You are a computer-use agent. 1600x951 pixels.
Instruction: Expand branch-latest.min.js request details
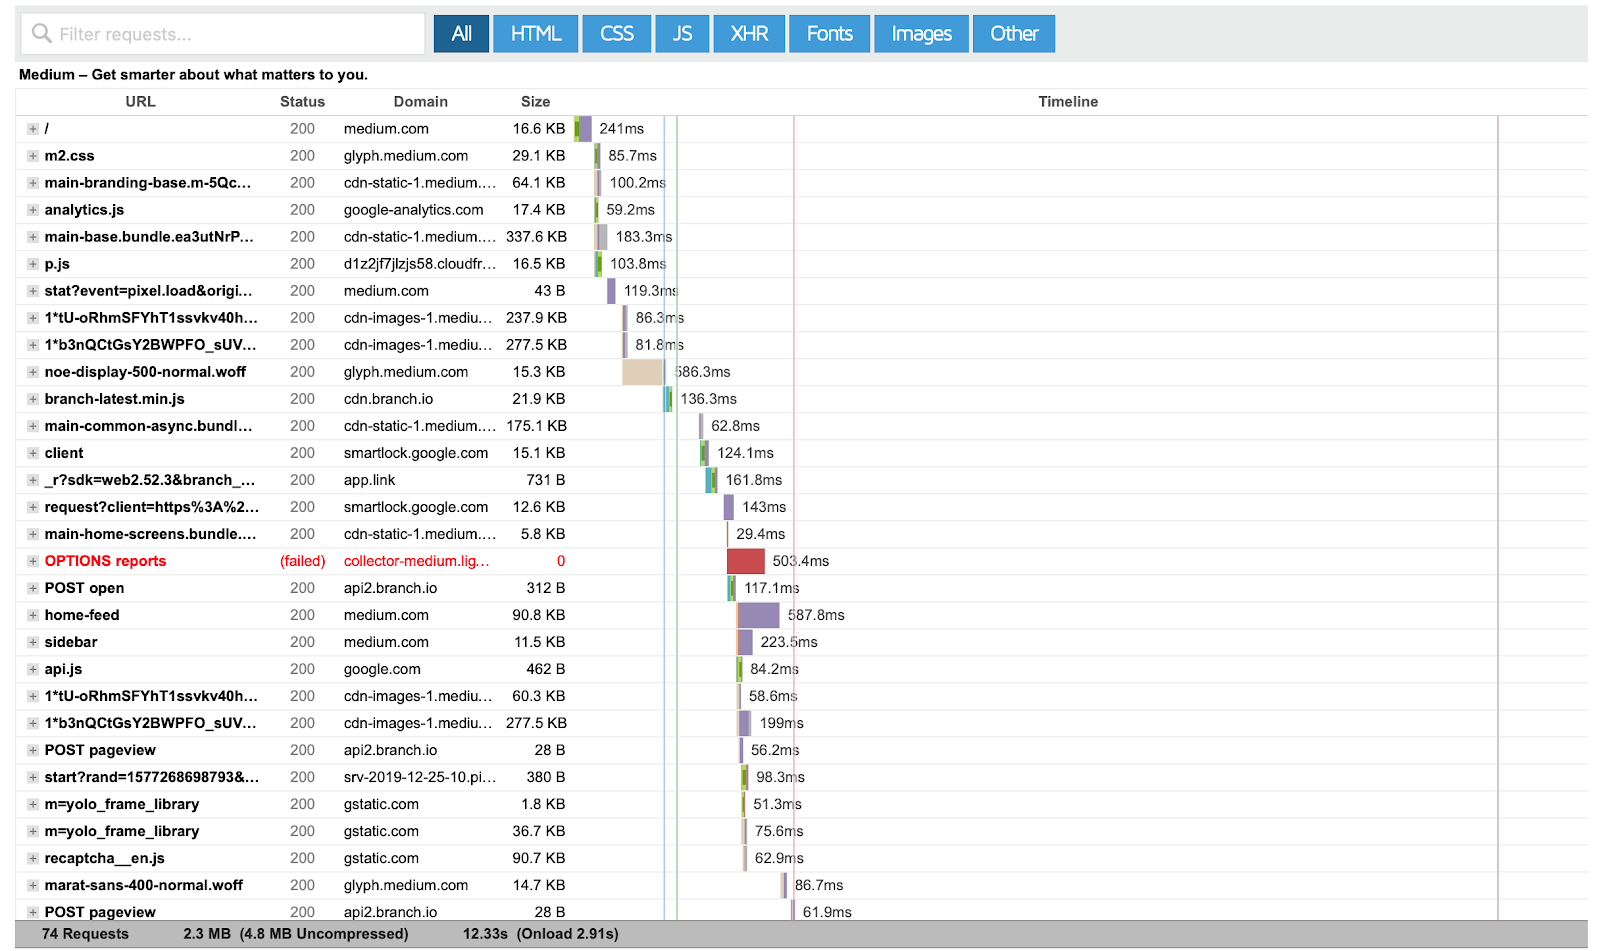point(33,399)
